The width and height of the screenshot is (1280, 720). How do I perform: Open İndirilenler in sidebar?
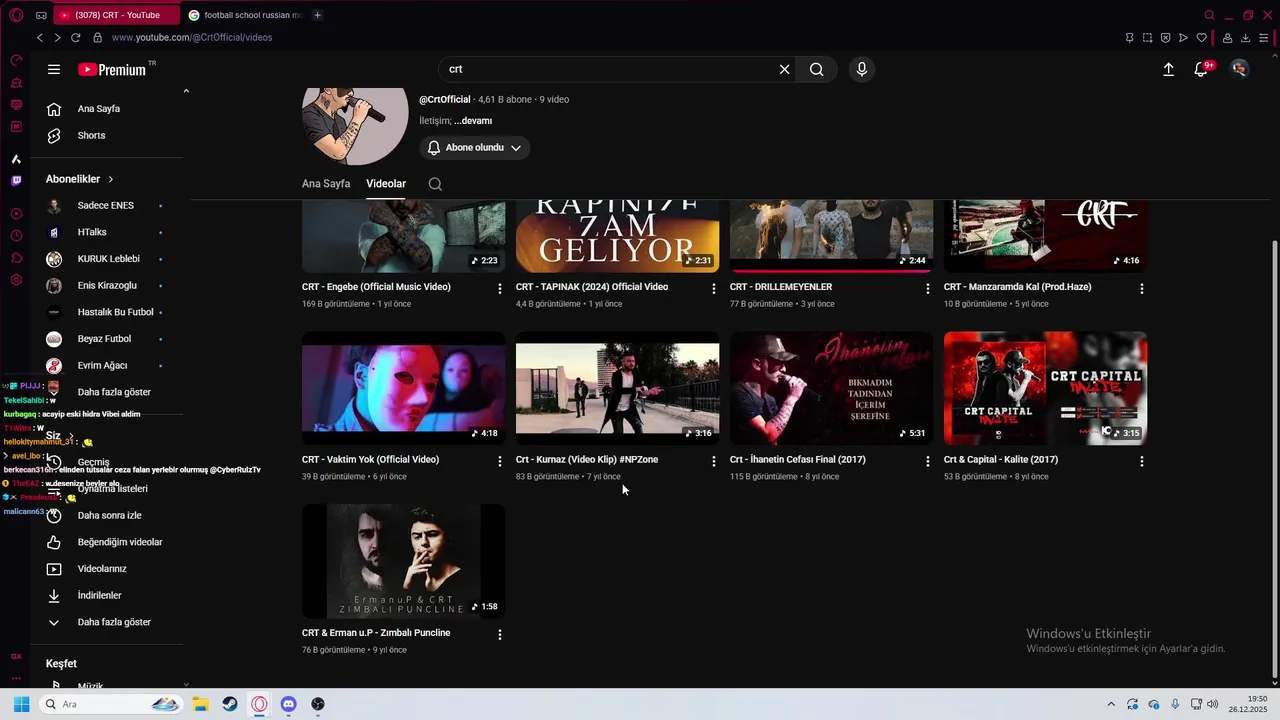click(x=100, y=595)
